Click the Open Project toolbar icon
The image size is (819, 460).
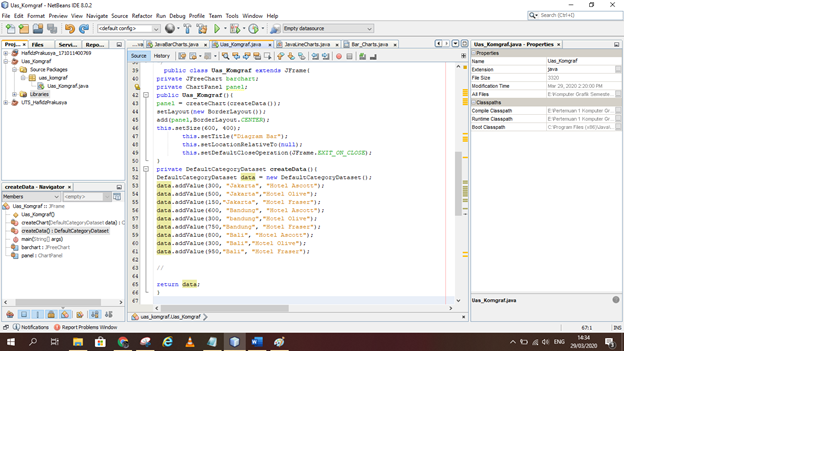pyautogui.click(x=38, y=29)
